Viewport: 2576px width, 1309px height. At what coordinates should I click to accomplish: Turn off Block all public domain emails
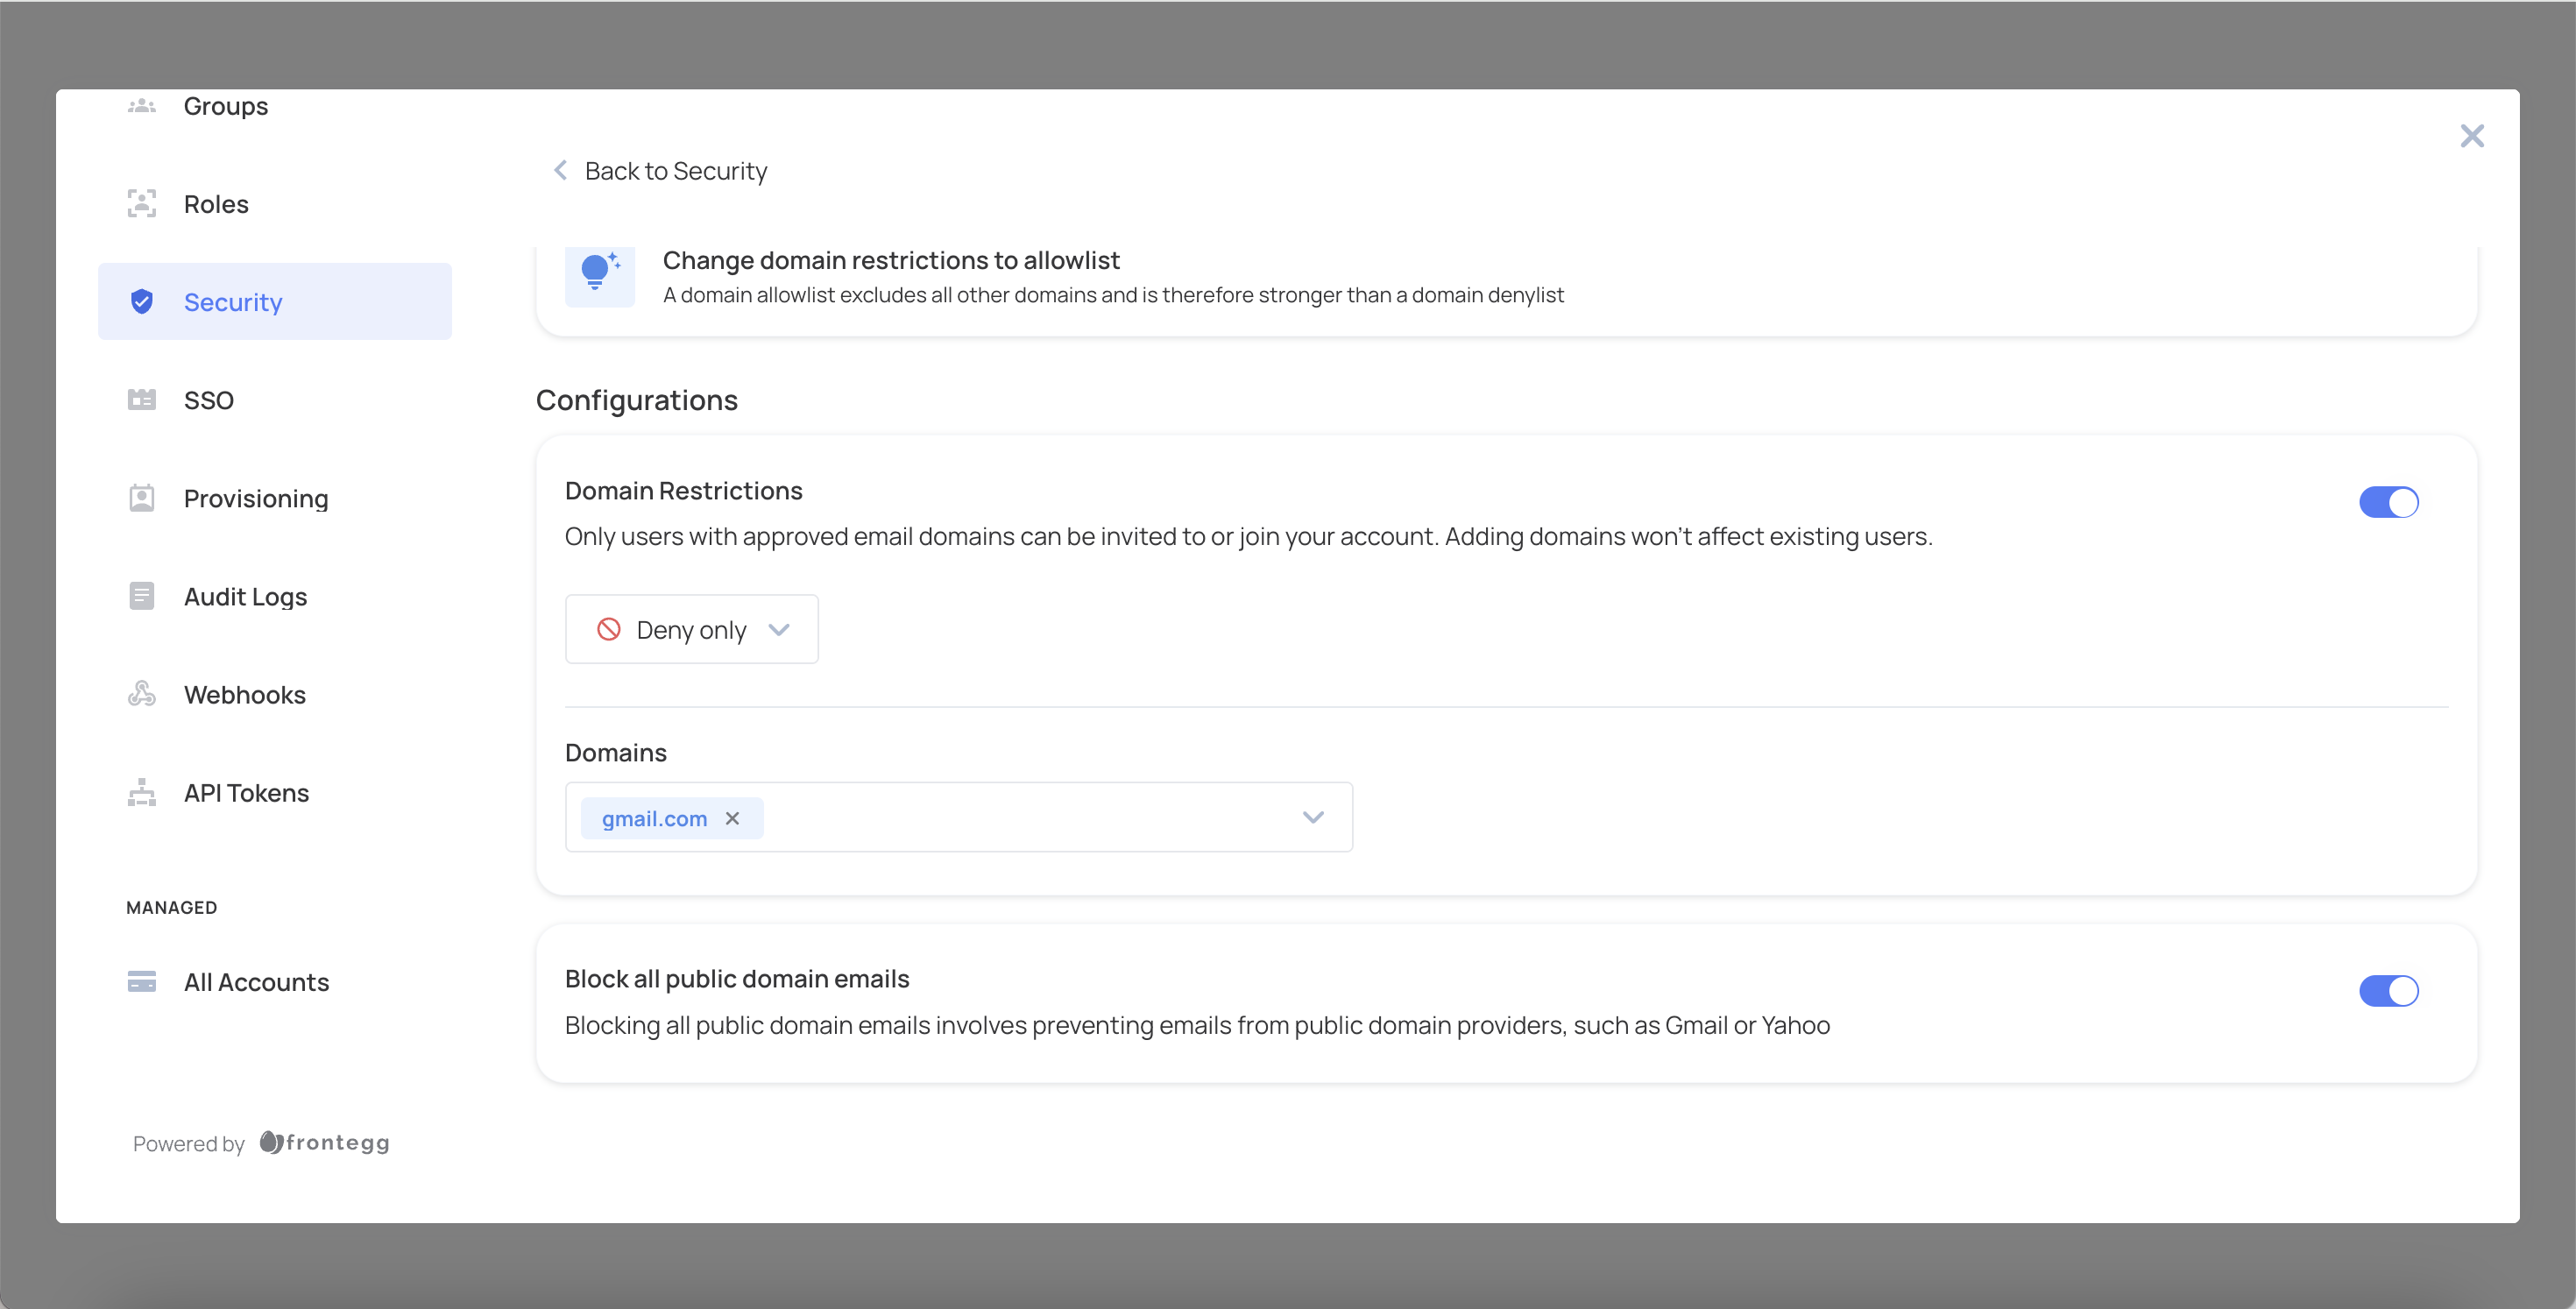coord(2388,991)
